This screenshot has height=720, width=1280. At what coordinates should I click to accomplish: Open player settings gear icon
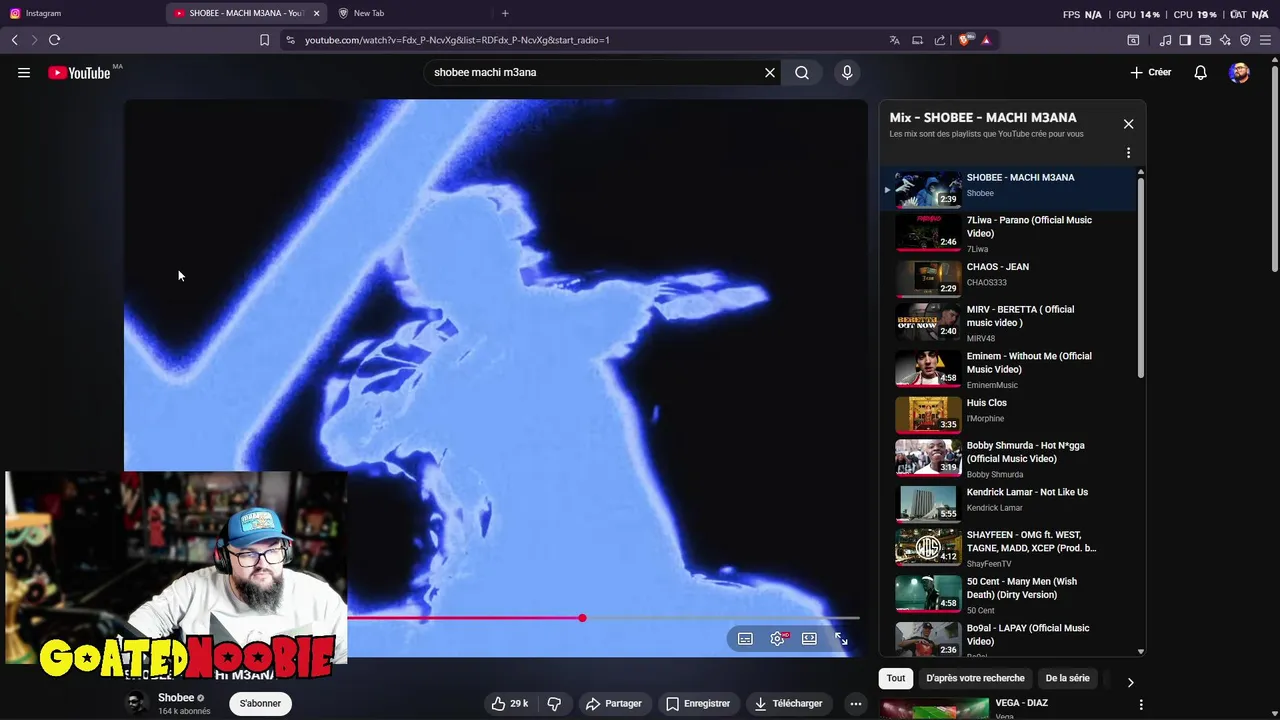point(777,639)
